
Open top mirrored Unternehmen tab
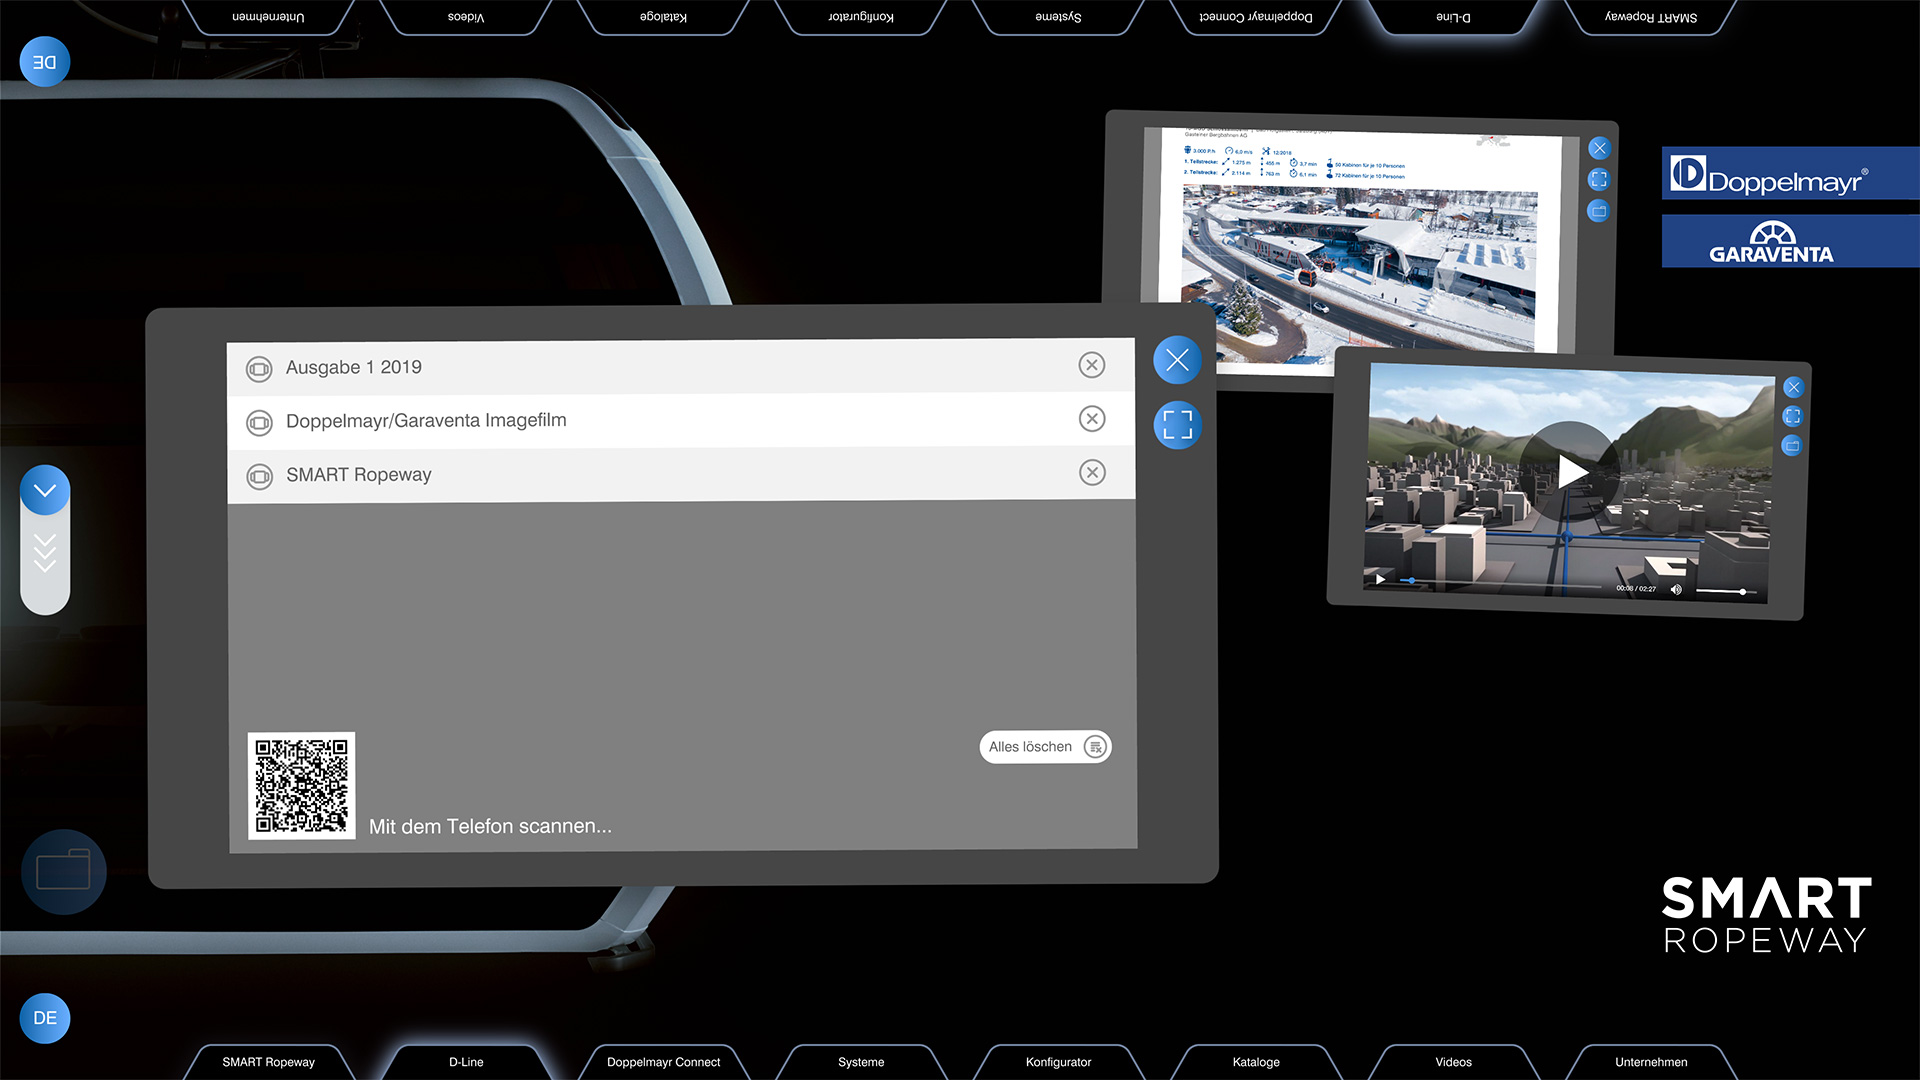click(268, 17)
